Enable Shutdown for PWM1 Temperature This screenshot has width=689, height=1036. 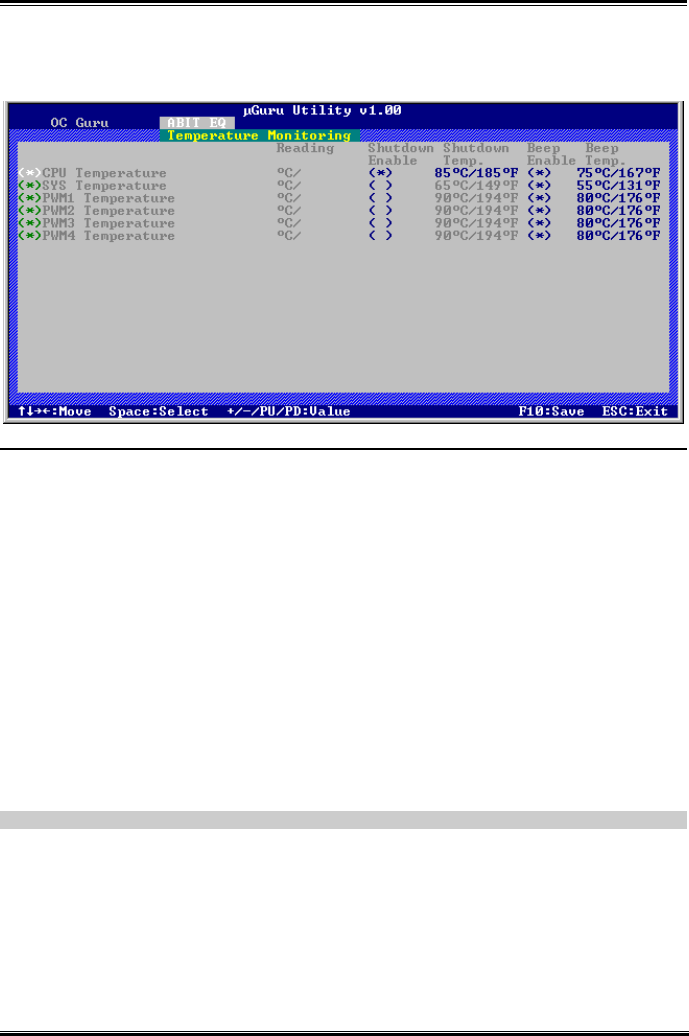(381, 198)
